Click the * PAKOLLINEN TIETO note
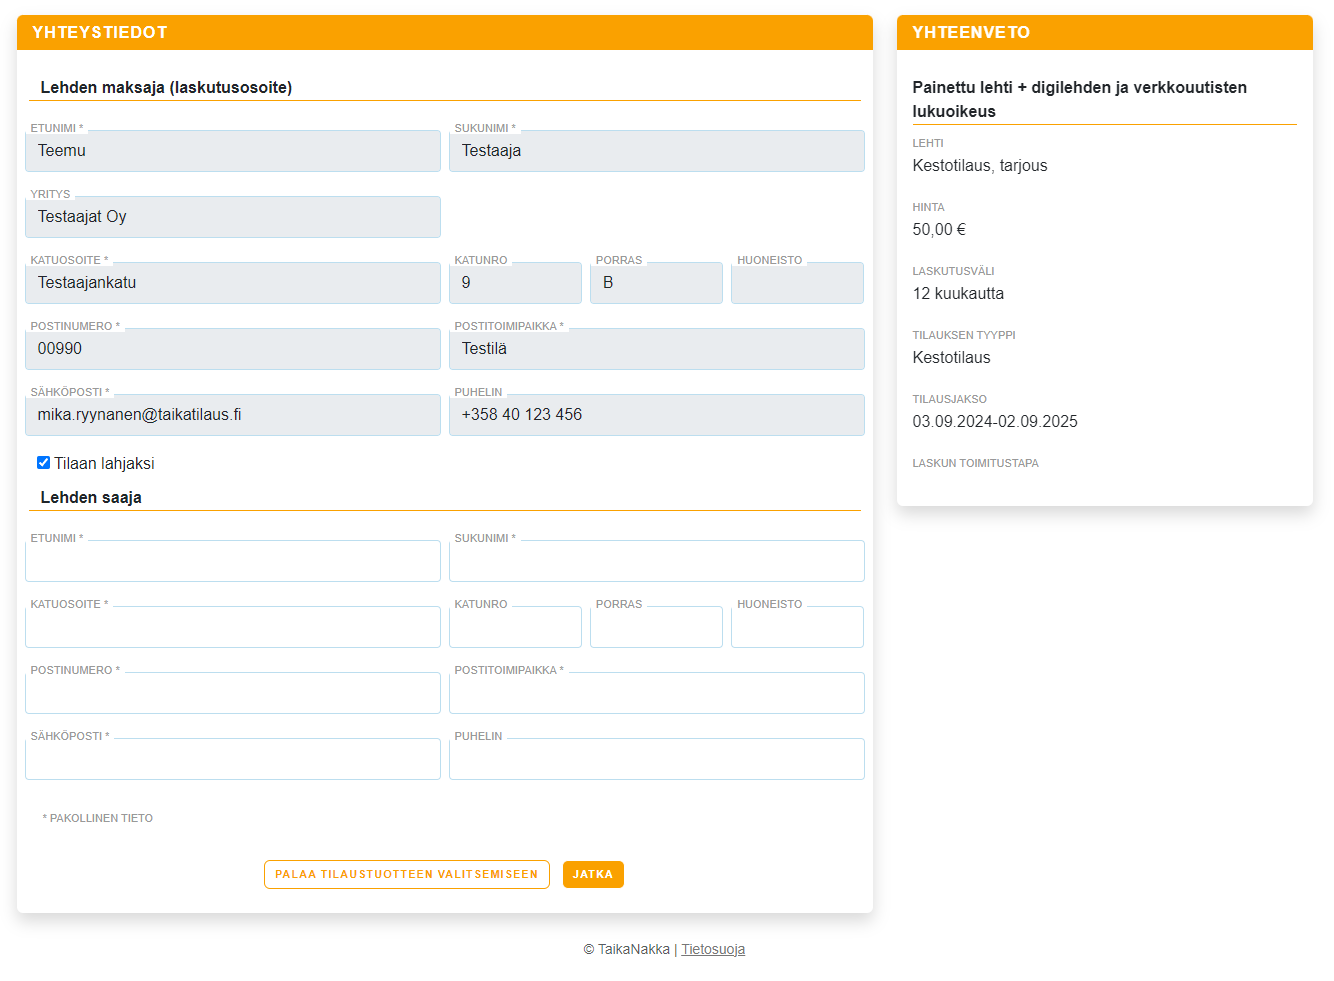The height and width of the screenshot is (981, 1334). point(98,818)
